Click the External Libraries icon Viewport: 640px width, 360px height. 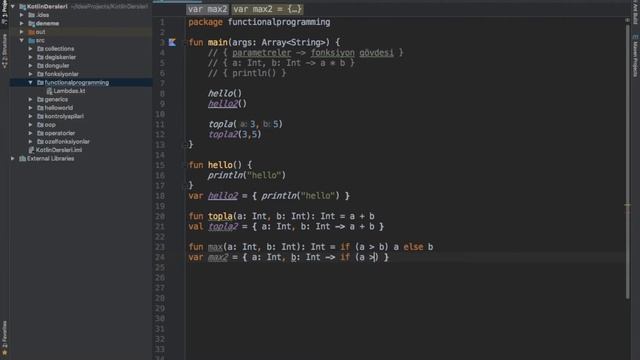pyautogui.click(x=22, y=159)
